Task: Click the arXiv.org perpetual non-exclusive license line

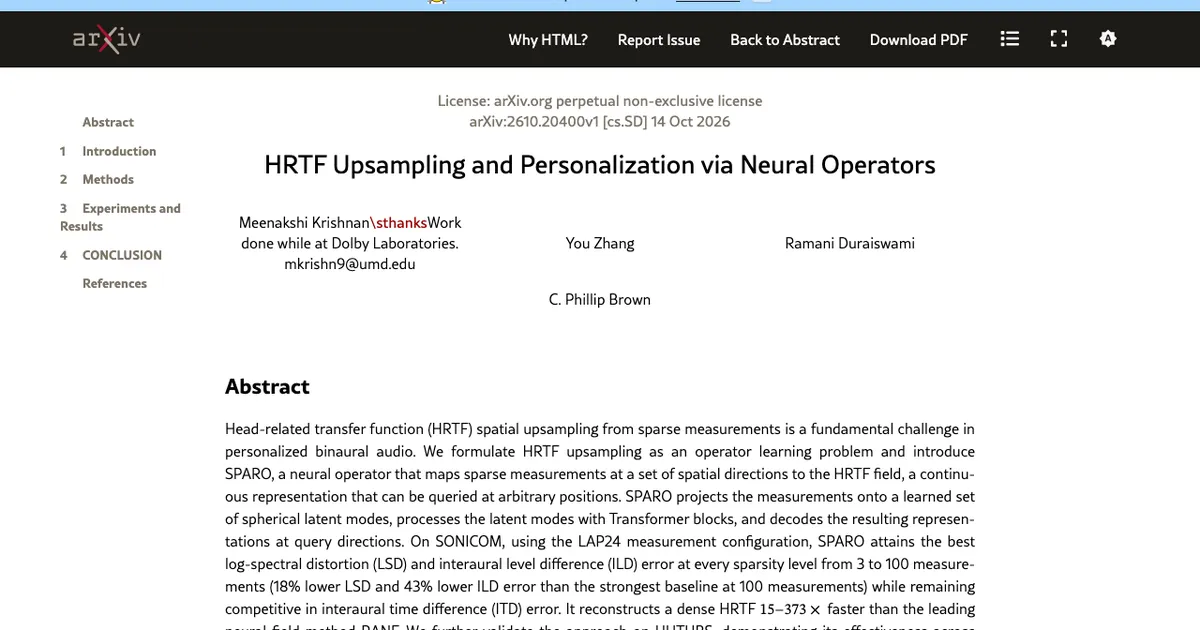Action: [x=600, y=101]
